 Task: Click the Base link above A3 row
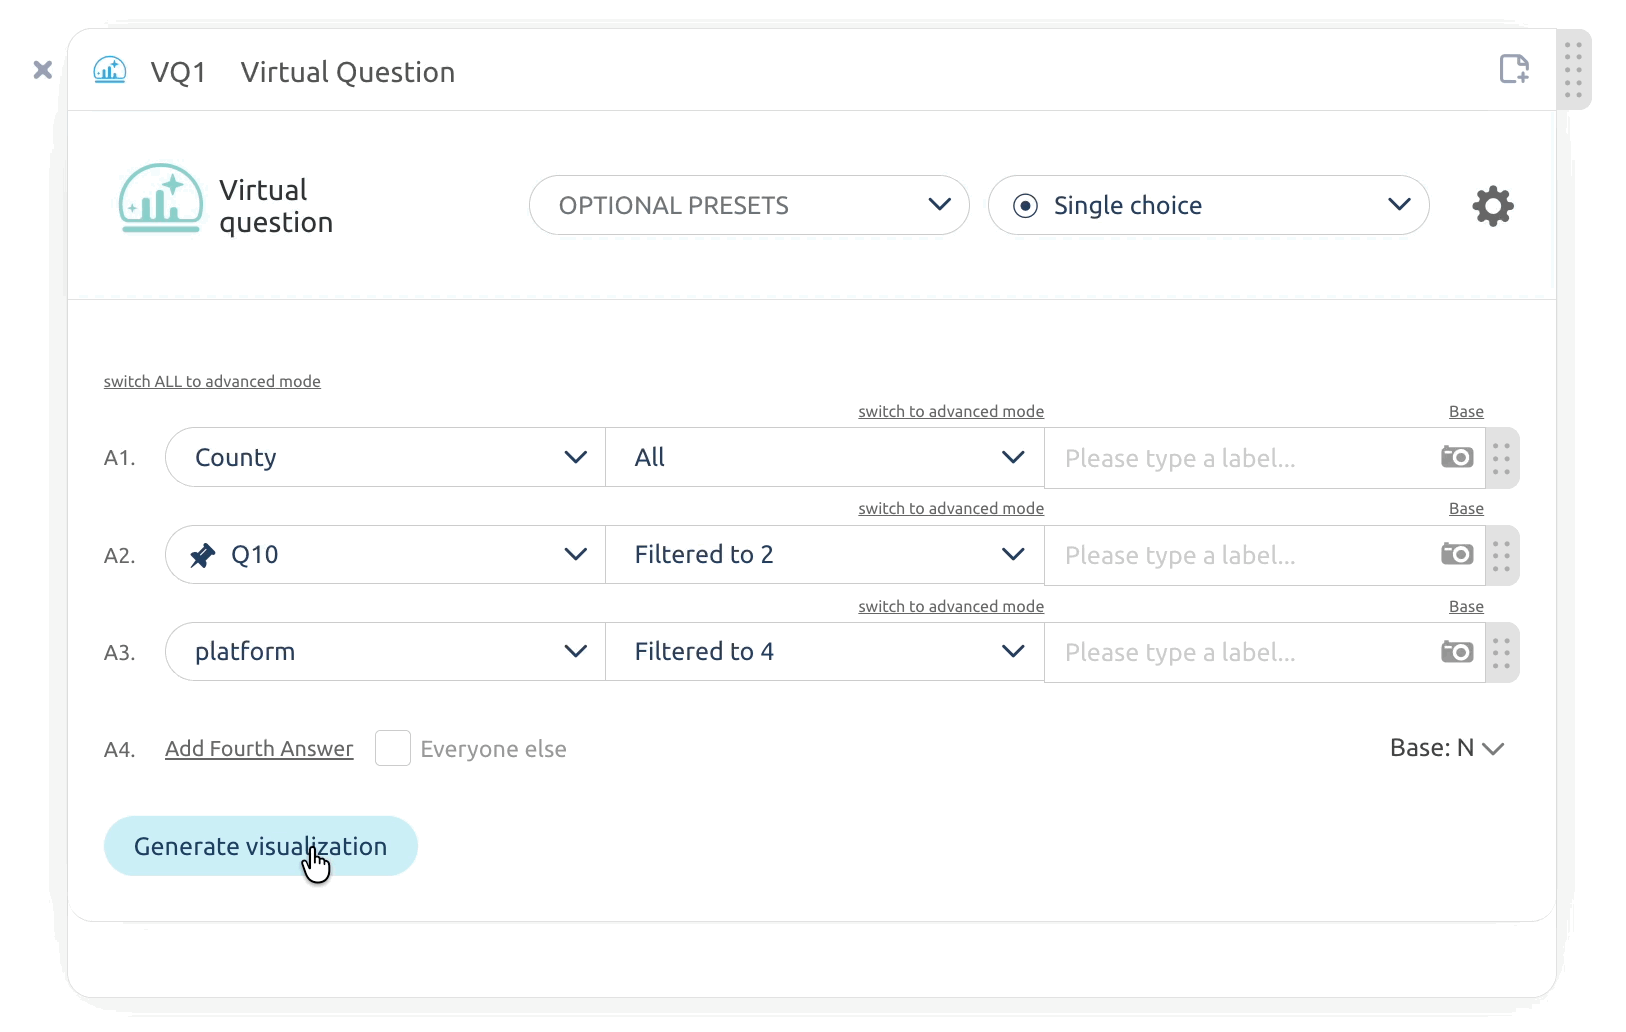(x=1466, y=606)
